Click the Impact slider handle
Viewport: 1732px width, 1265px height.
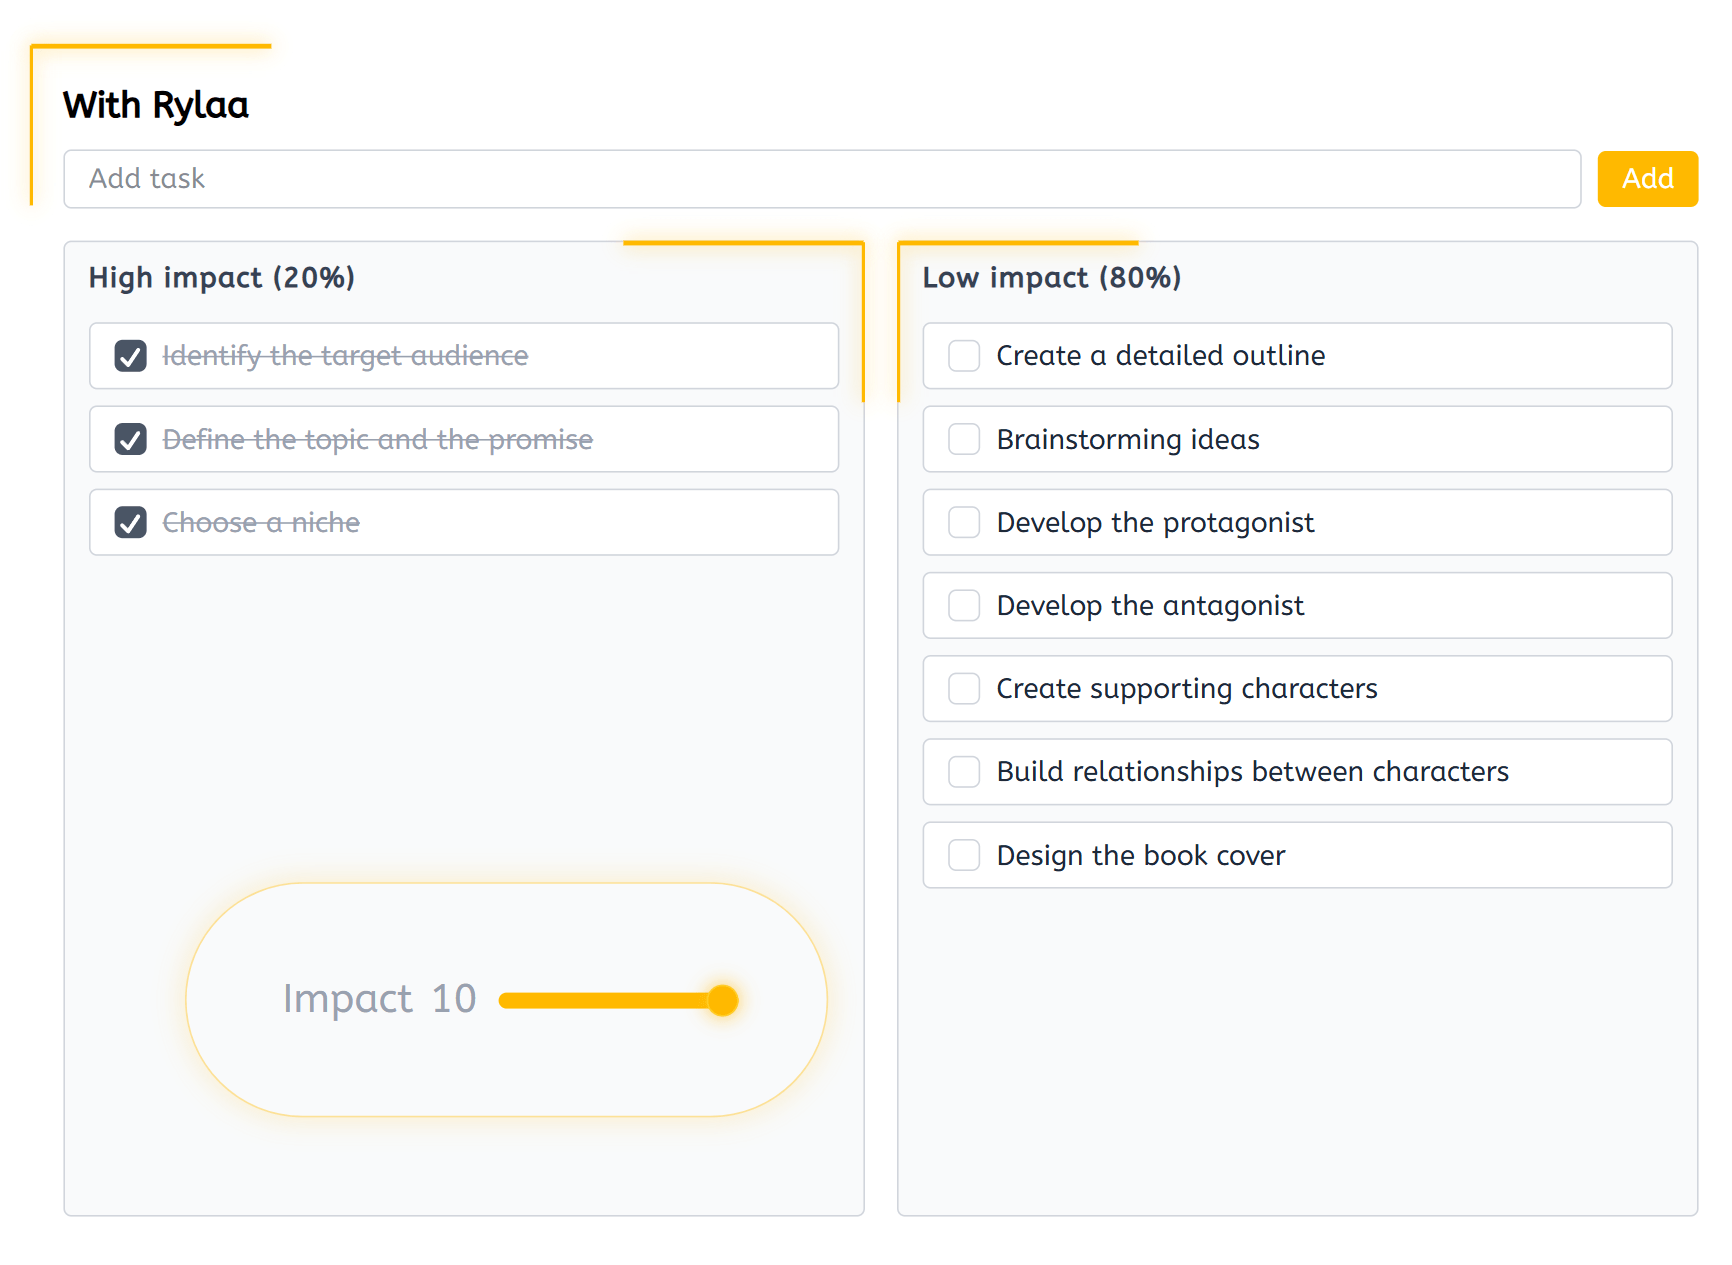click(x=722, y=999)
